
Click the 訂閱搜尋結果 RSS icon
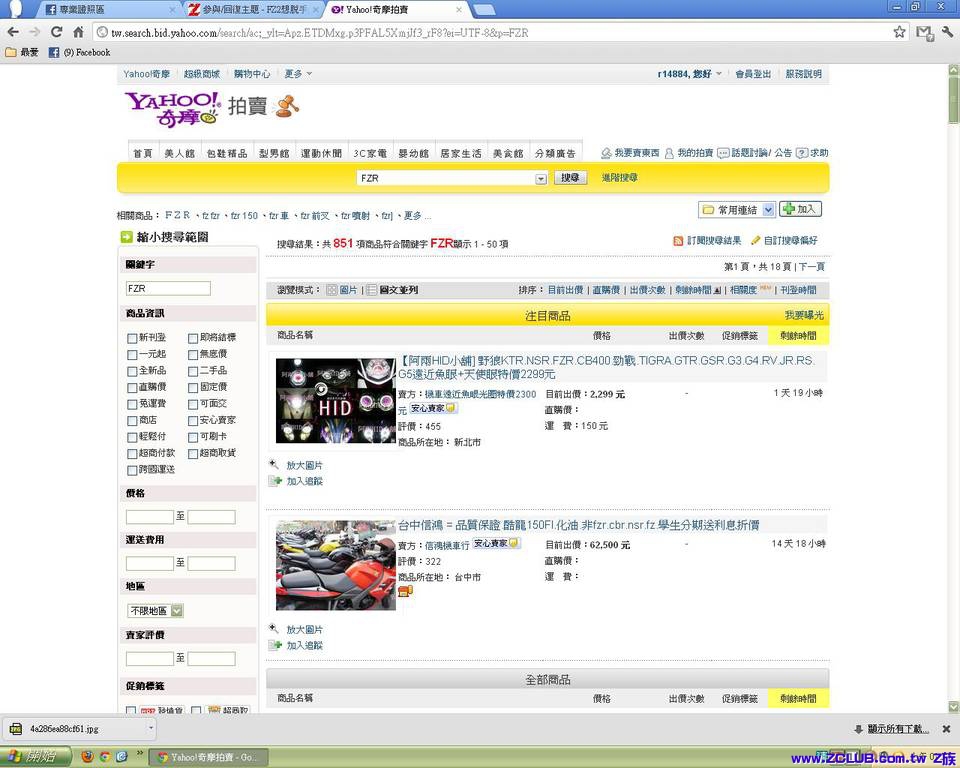pyautogui.click(x=678, y=241)
